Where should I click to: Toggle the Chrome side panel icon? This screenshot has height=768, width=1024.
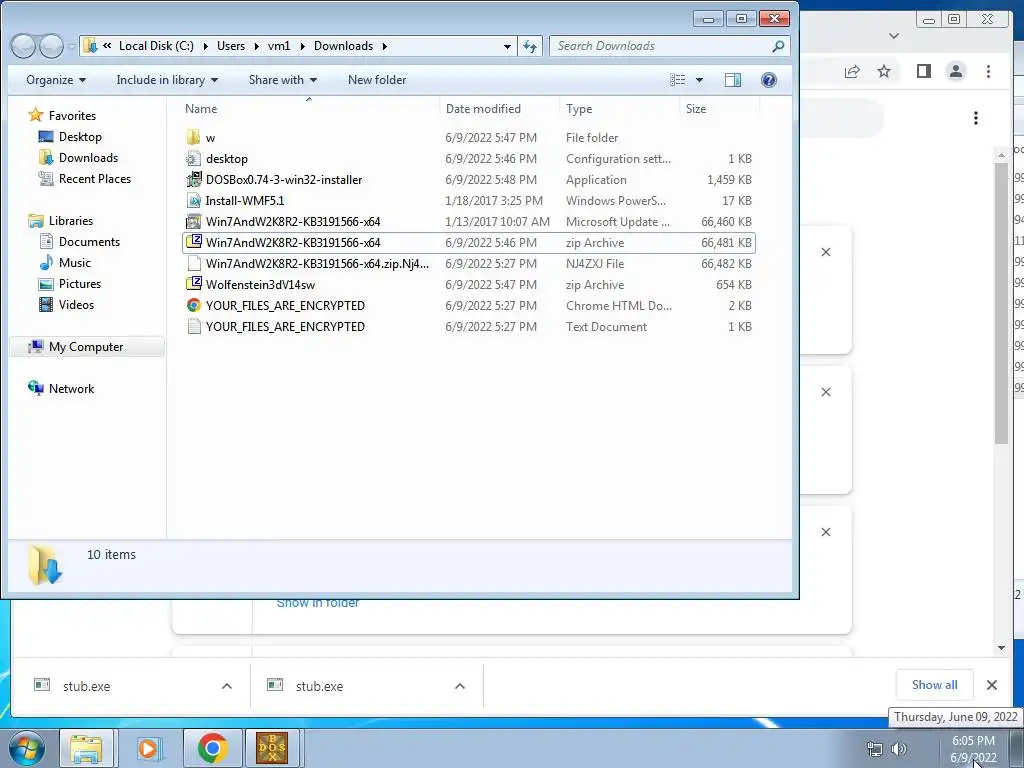pyautogui.click(x=923, y=71)
